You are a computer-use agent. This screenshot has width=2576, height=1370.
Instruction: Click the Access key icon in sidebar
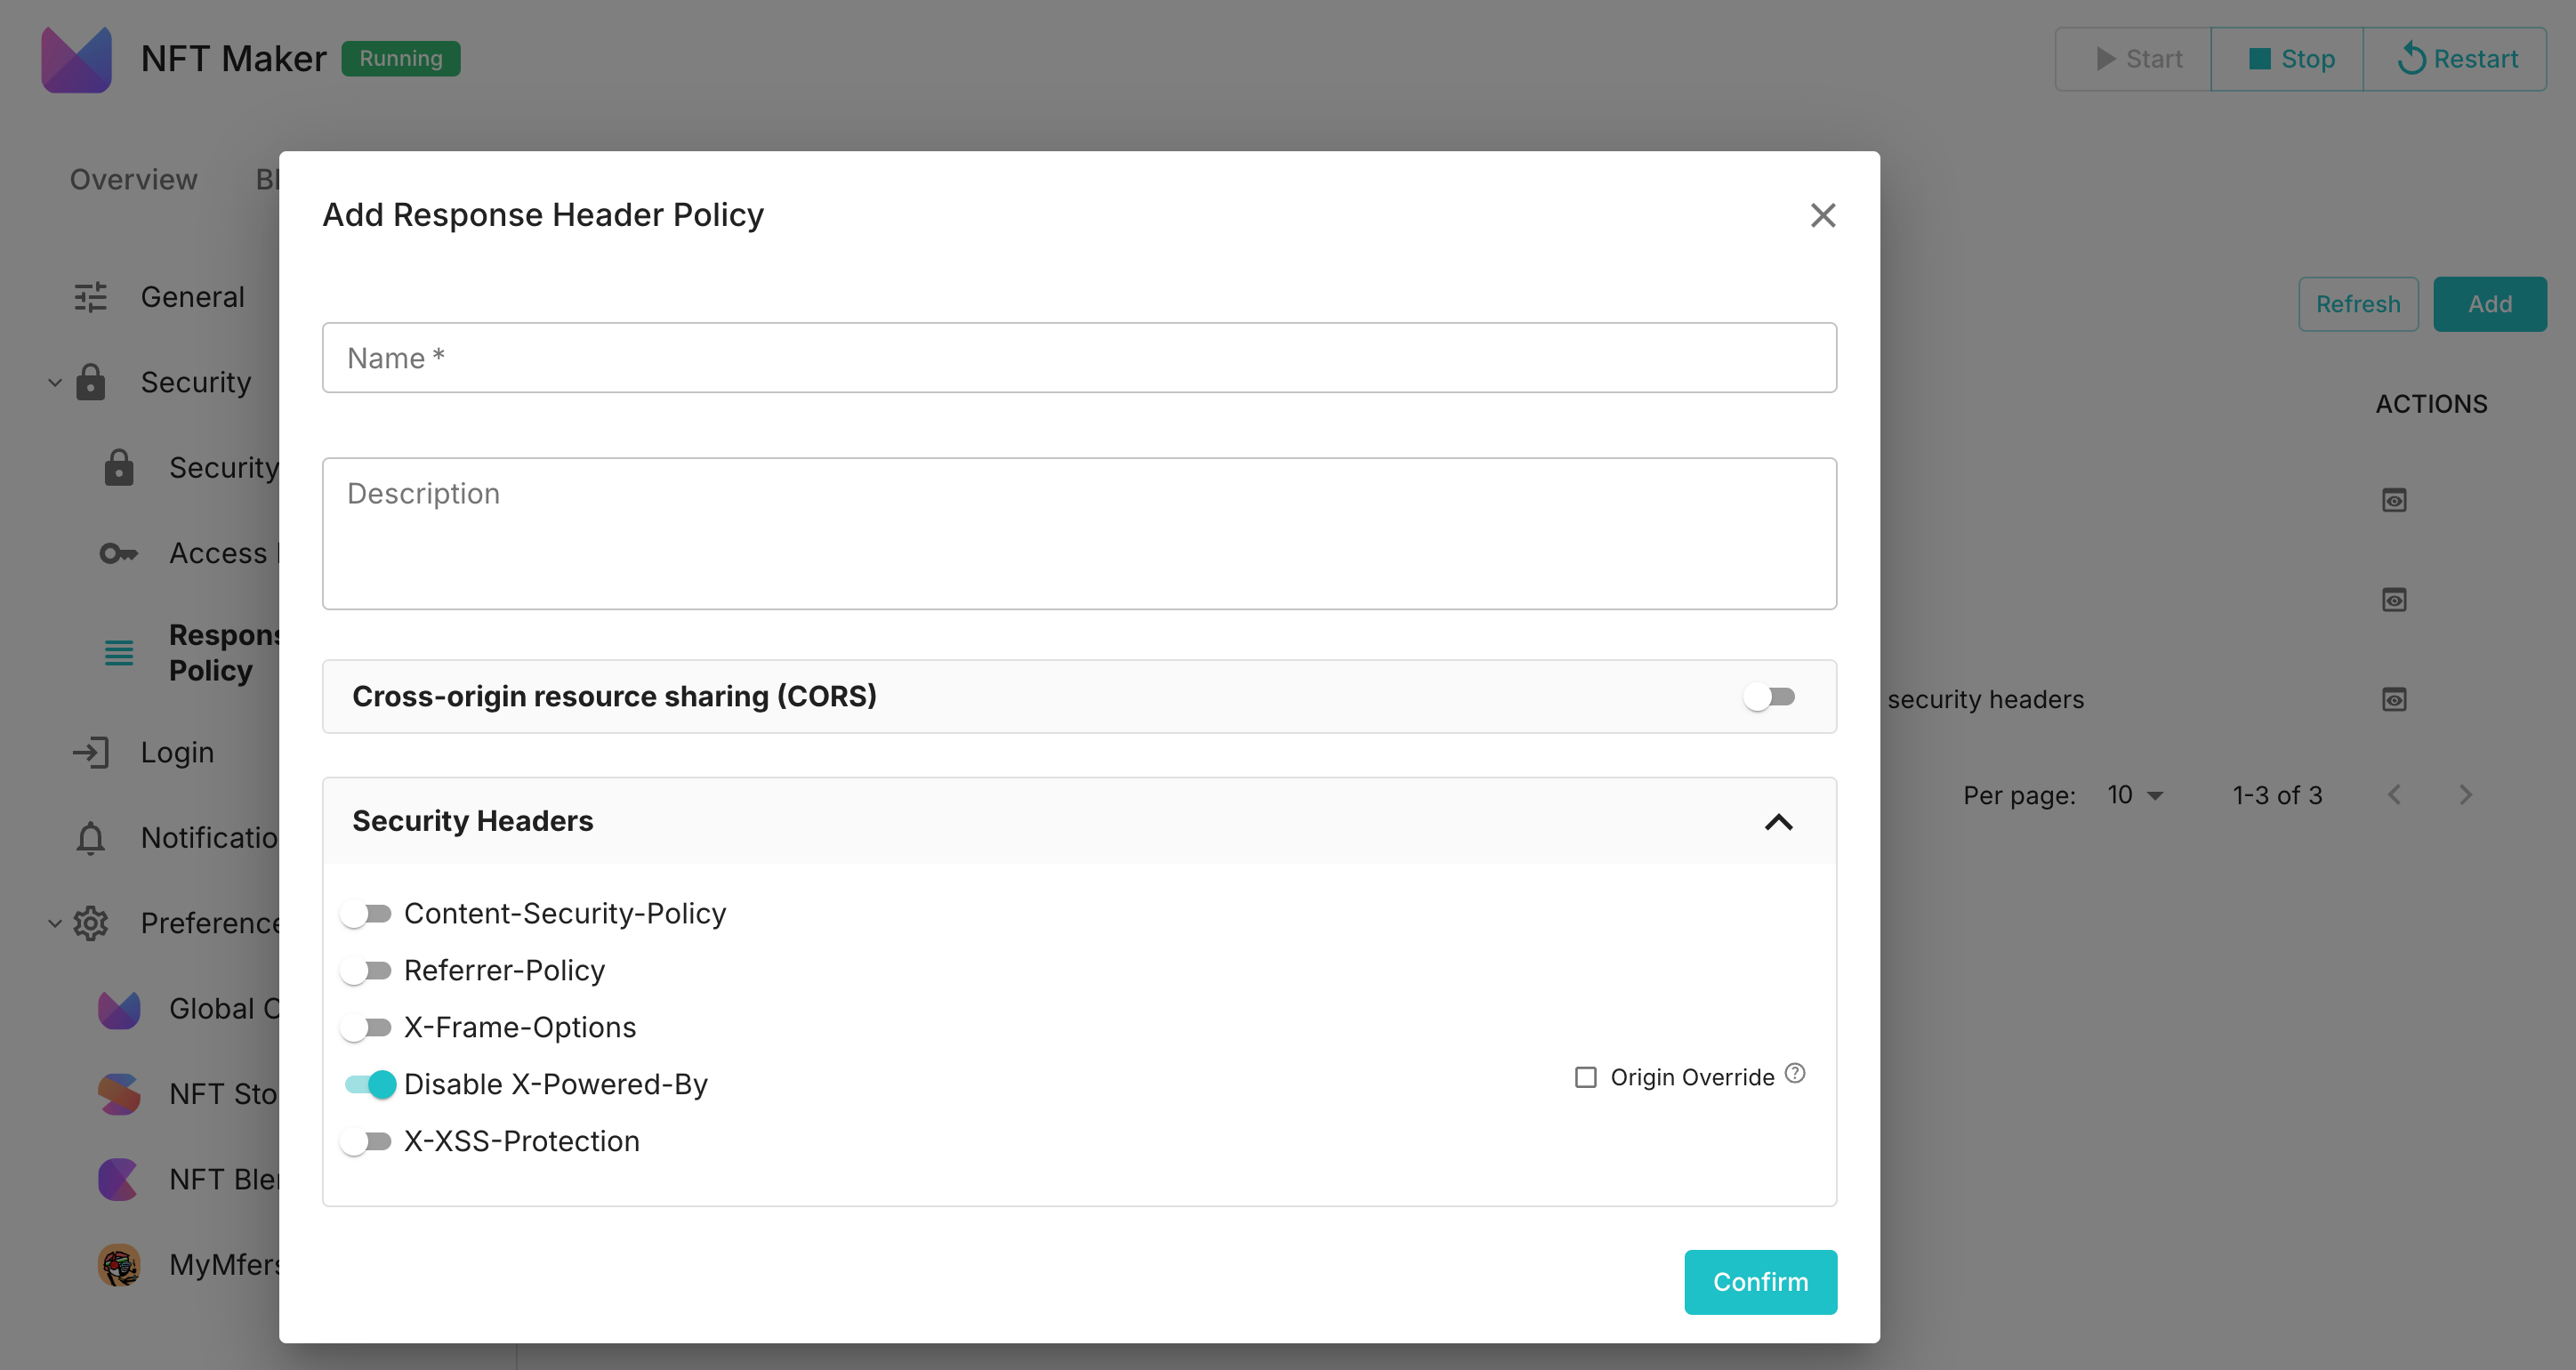click(x=118, y=553)
